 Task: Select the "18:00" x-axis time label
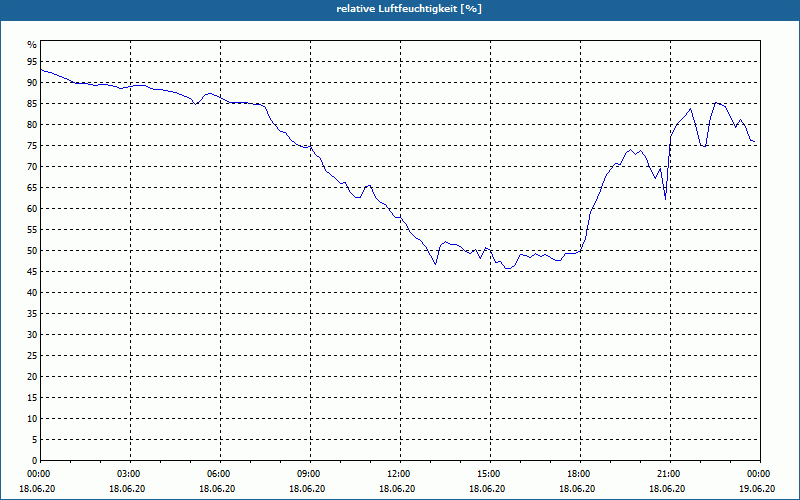578,474
